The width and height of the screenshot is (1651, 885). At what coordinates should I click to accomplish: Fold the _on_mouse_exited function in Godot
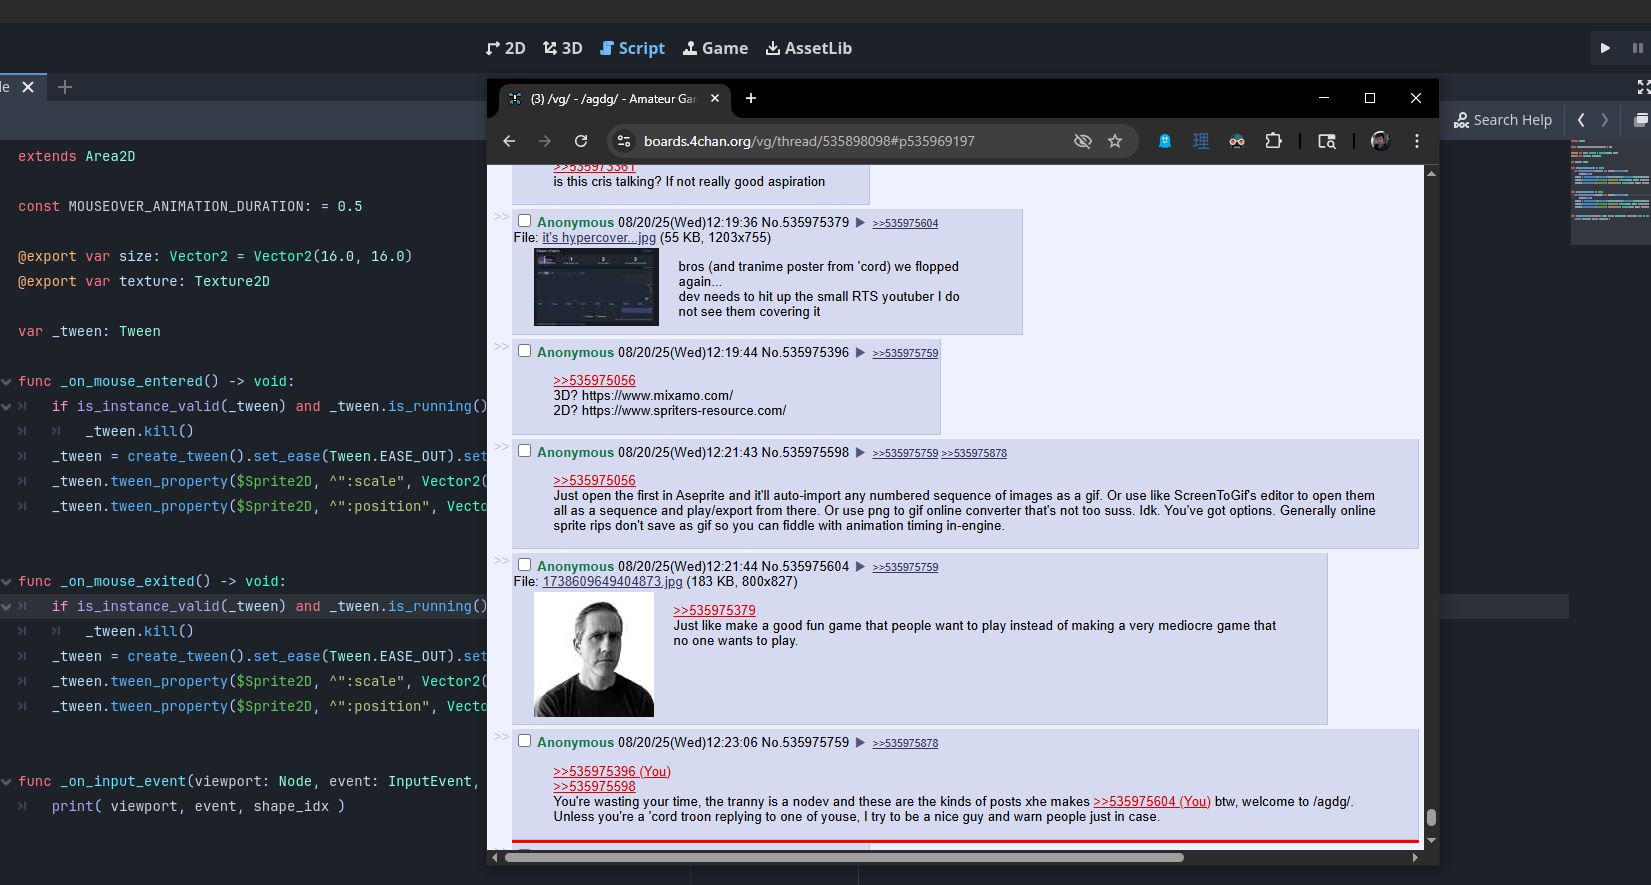click(7, 582)
